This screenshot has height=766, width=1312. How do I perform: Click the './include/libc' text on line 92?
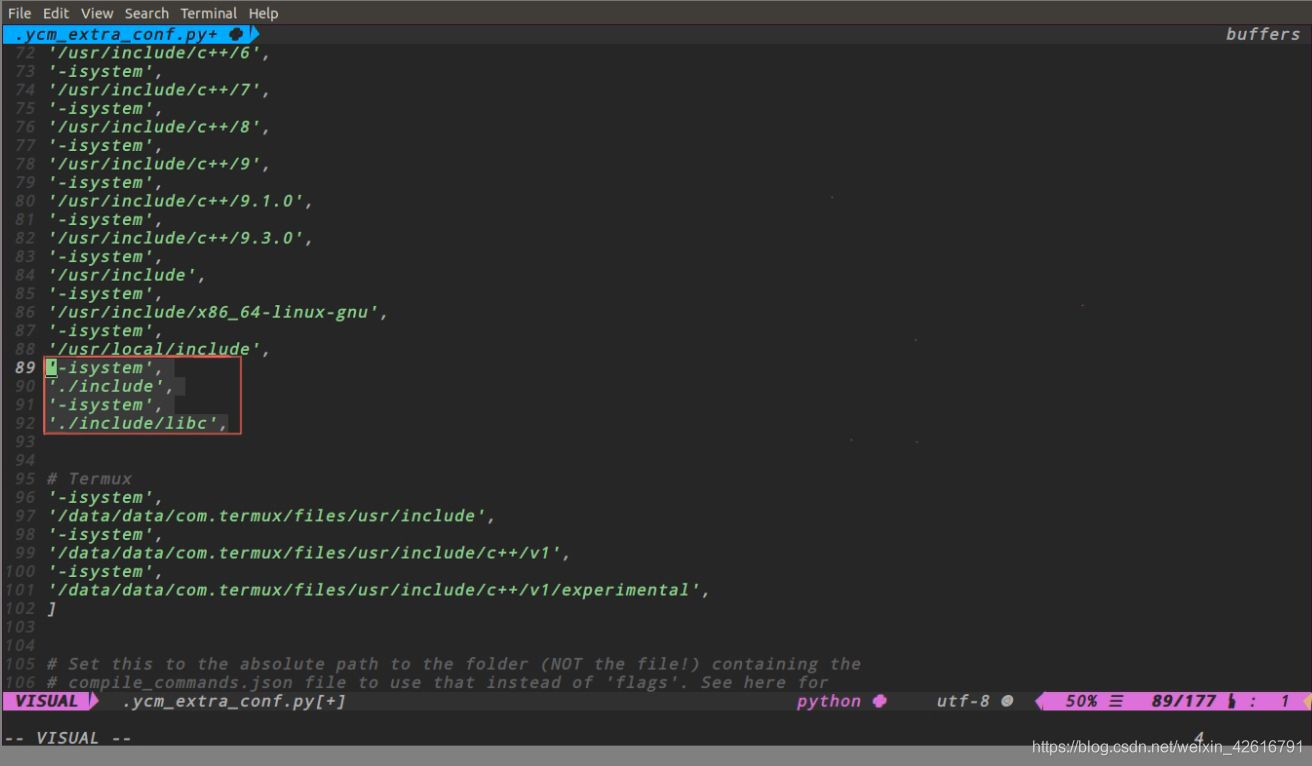click(x=138, y=423)
